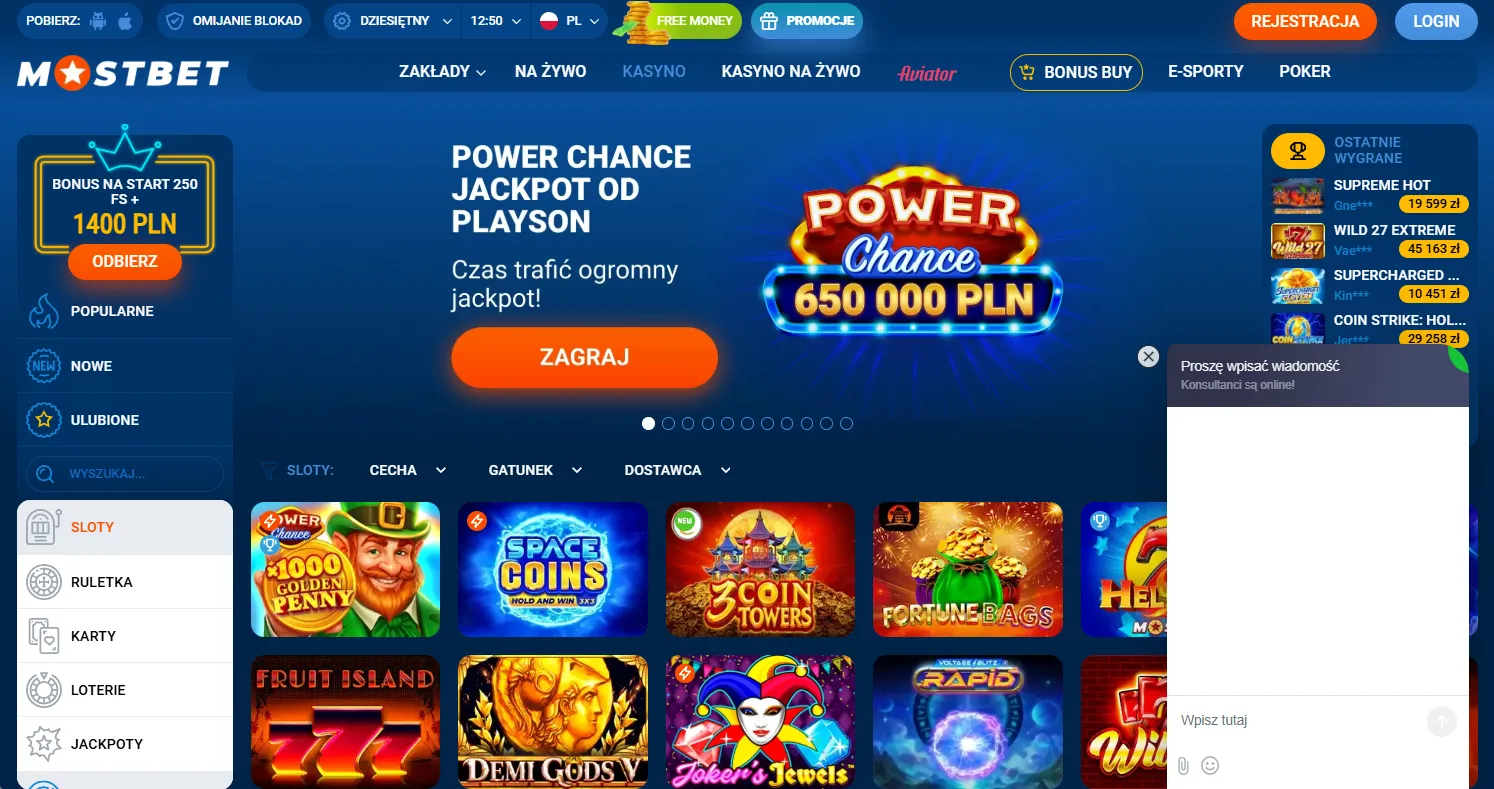Go to the Poker menu item
This screenshot has height=789, width=1494.
click(1305, 72)
